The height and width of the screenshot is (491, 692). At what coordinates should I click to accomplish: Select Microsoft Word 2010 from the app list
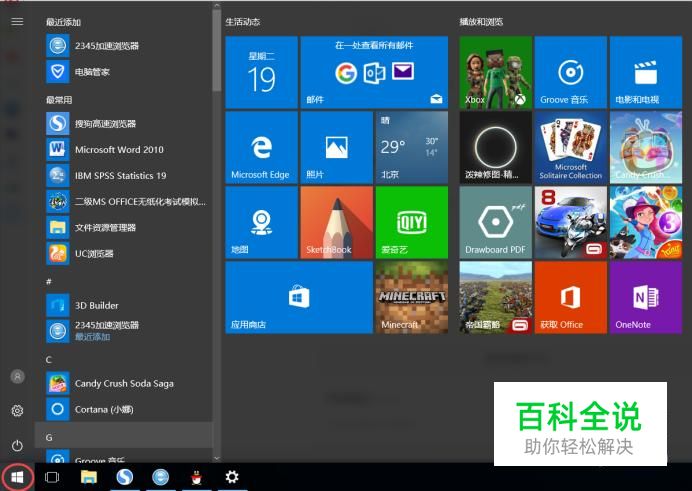click(119, 150)
